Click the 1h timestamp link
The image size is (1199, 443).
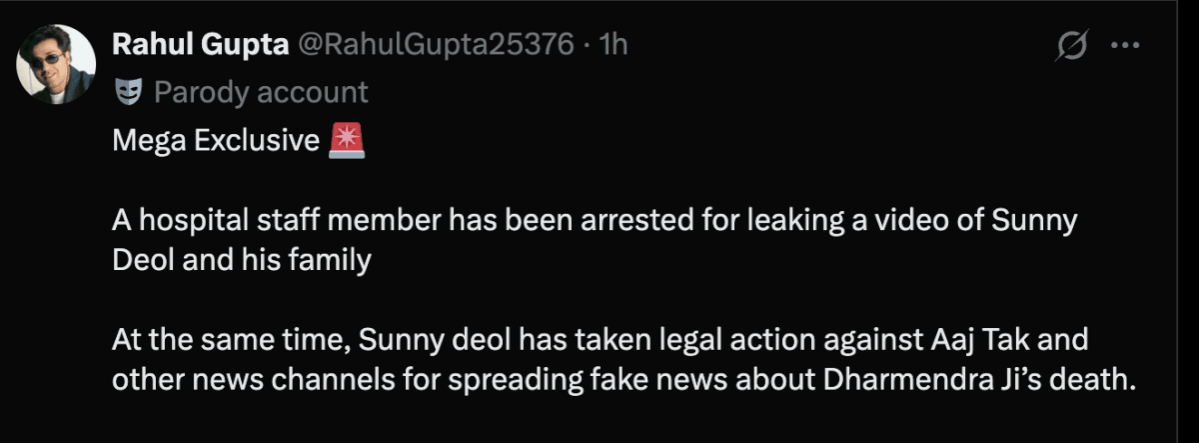pyautogui.click(x=612, y=45)
